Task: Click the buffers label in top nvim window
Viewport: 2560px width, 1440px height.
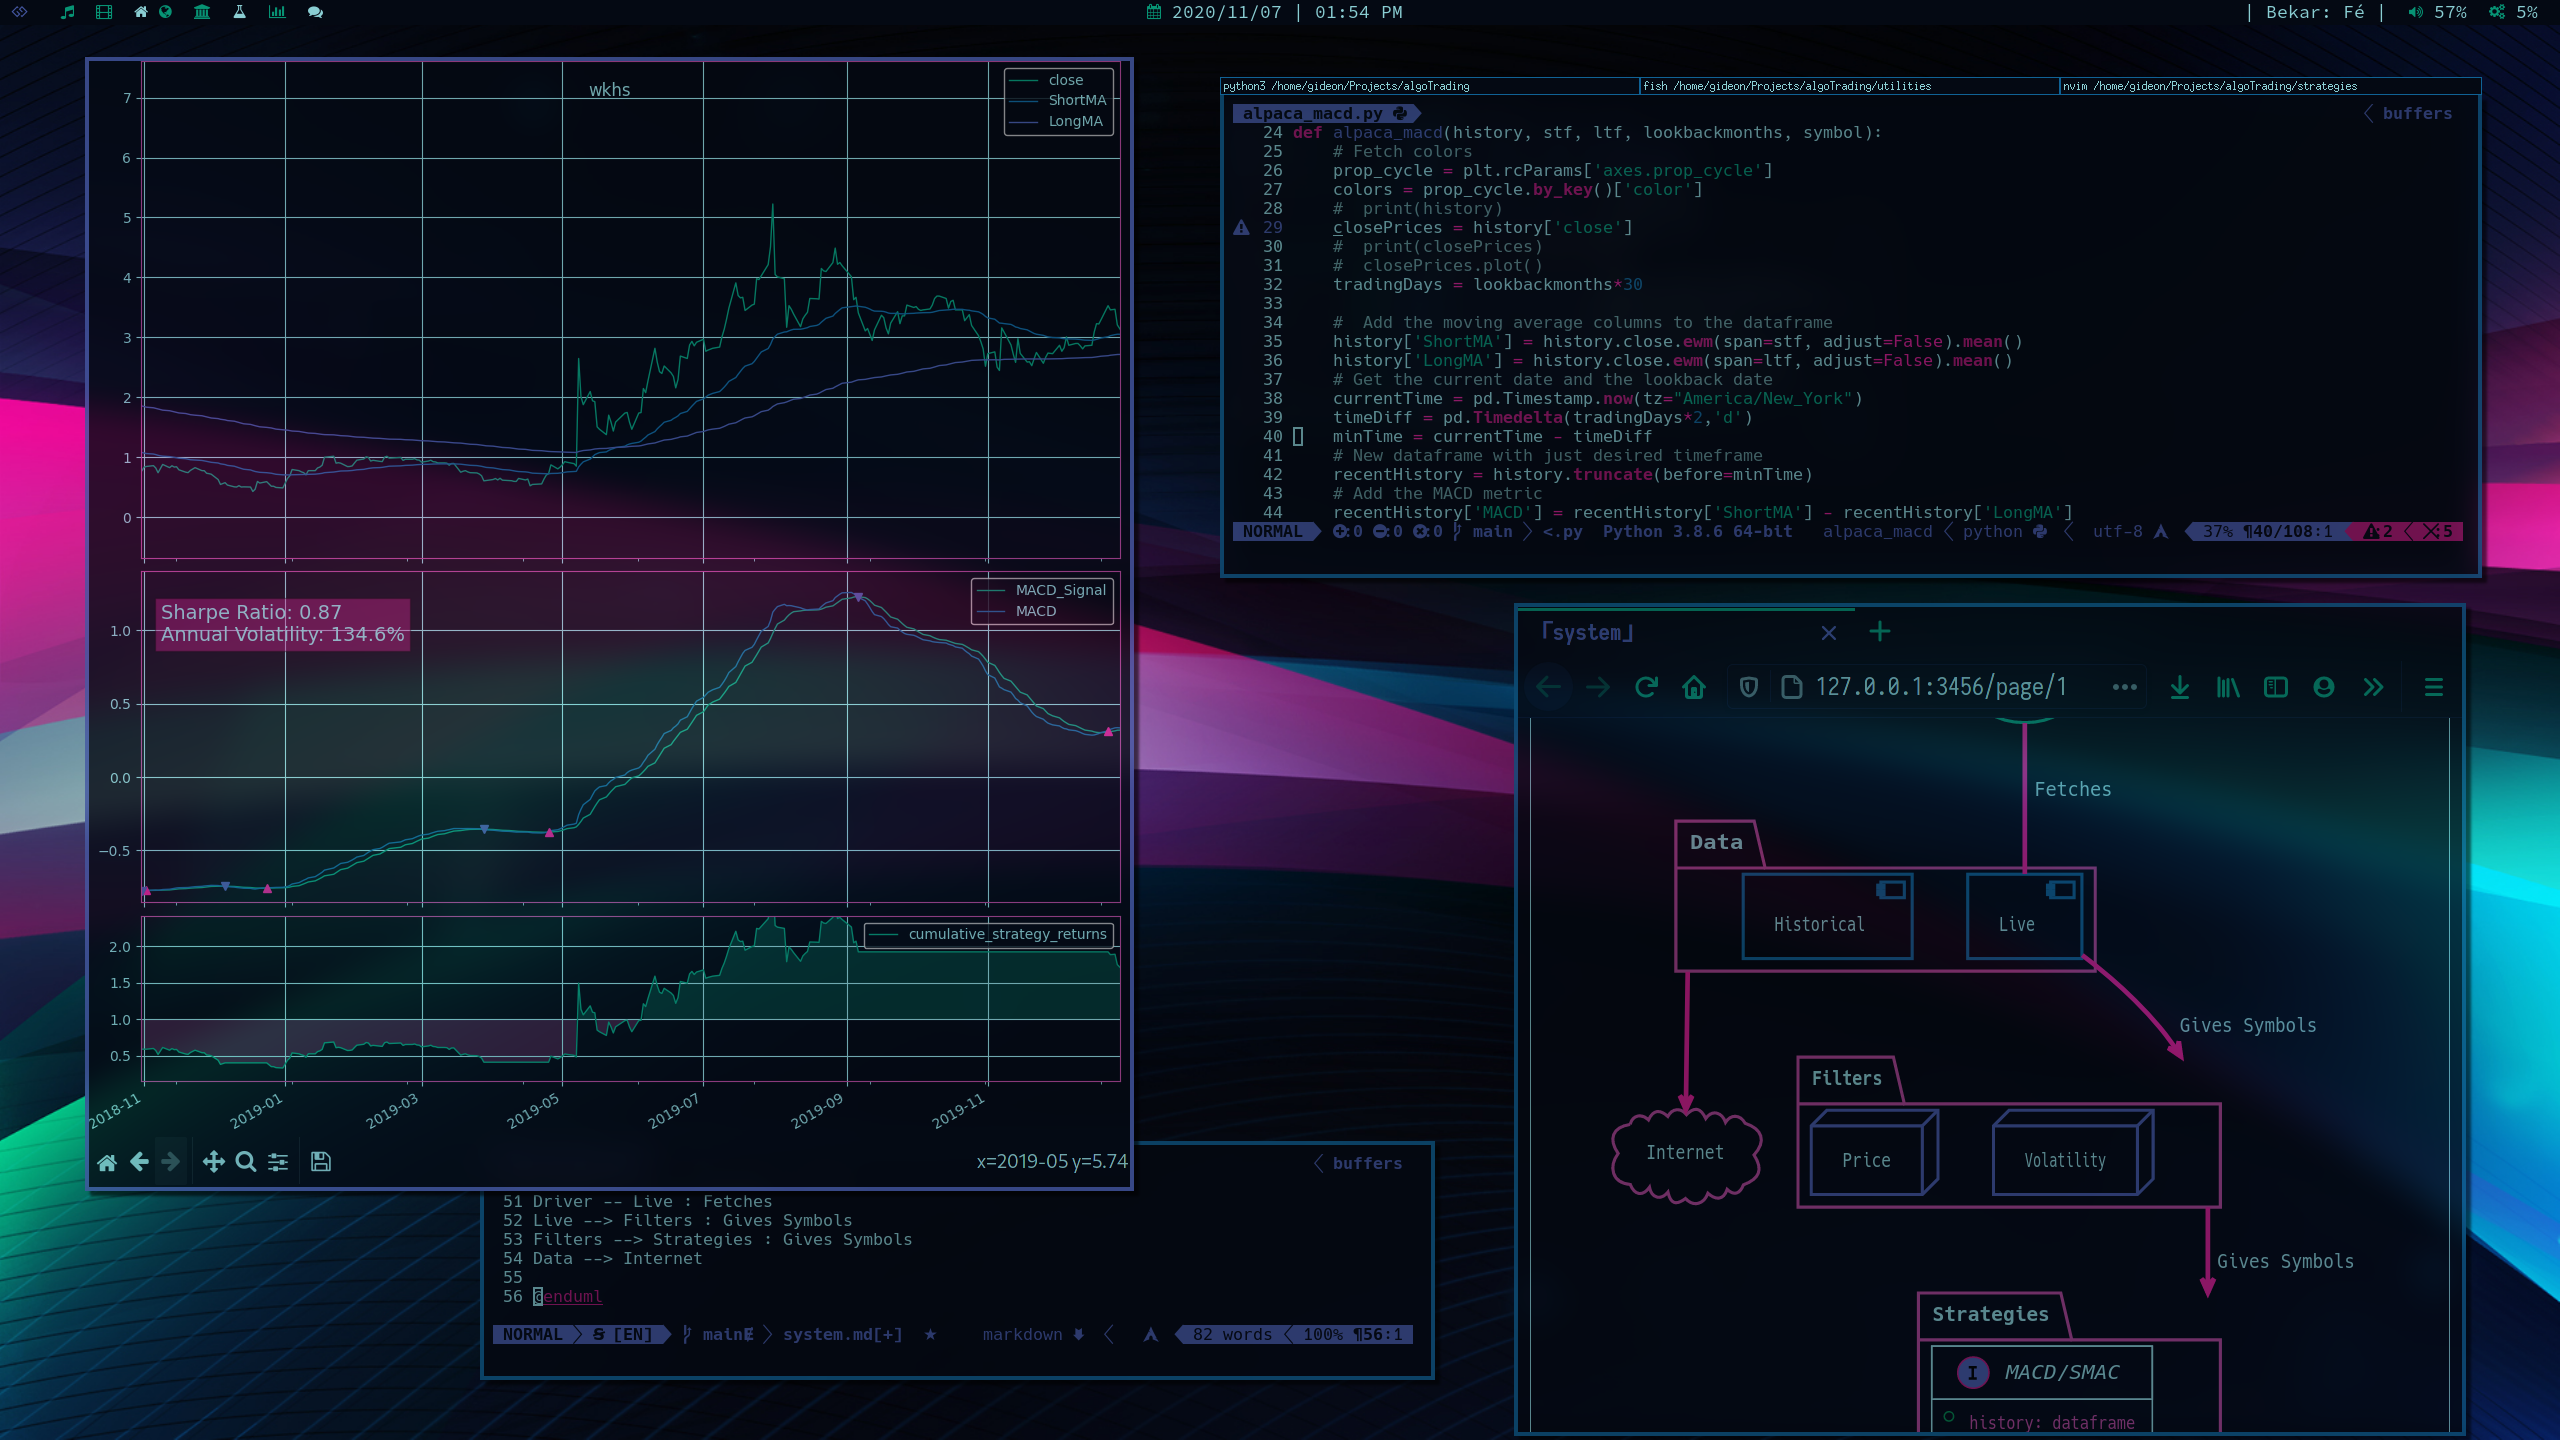Action: 2417,114
